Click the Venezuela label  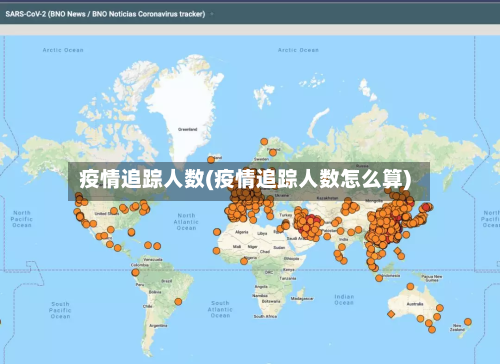pyautogui.click(x=153, y=259)
